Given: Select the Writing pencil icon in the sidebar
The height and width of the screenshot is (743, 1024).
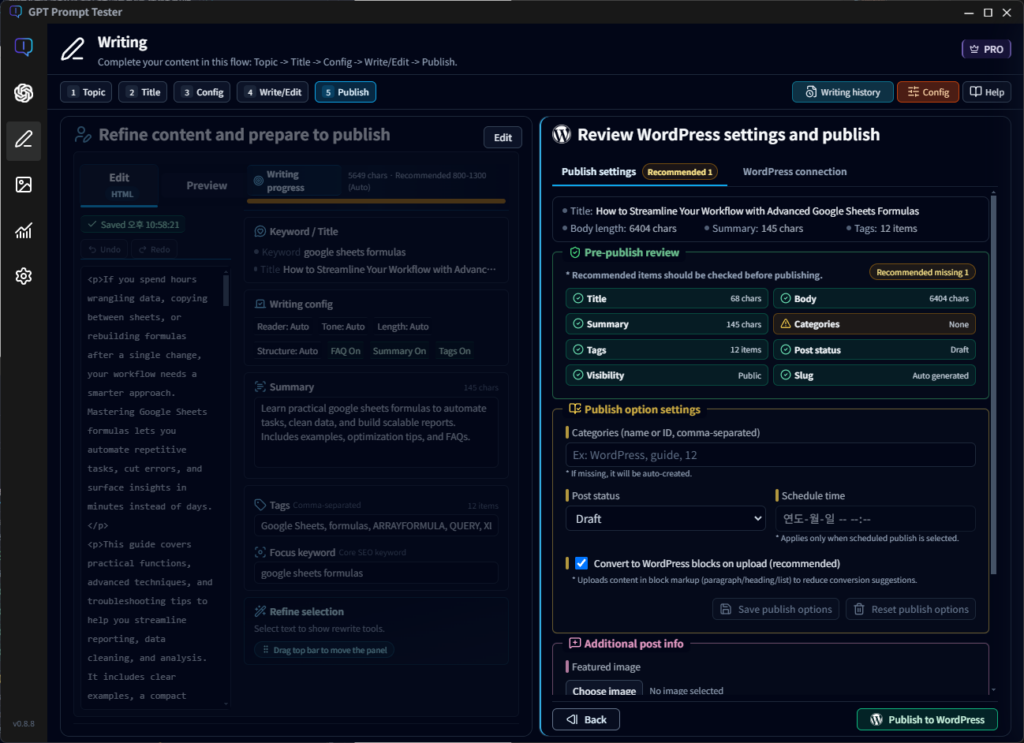Looking at the screenshot, I should pyautogui.click(x=23, y=140).
